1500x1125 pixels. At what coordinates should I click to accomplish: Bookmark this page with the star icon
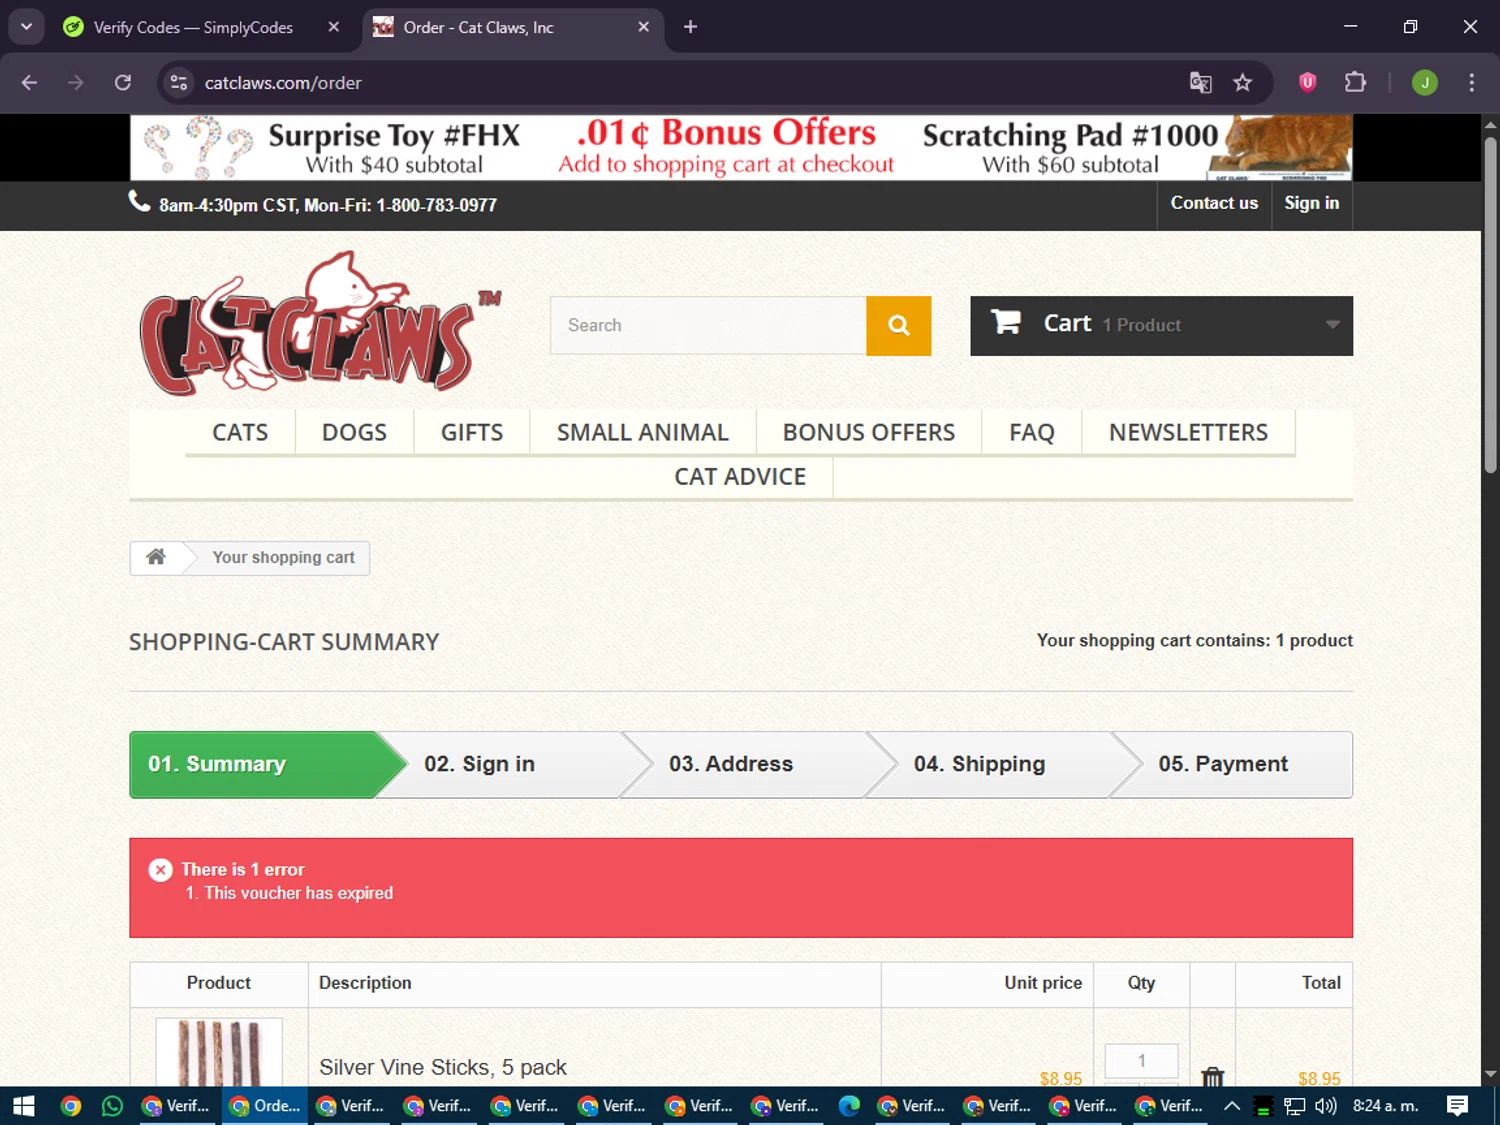coord(1242,83)
